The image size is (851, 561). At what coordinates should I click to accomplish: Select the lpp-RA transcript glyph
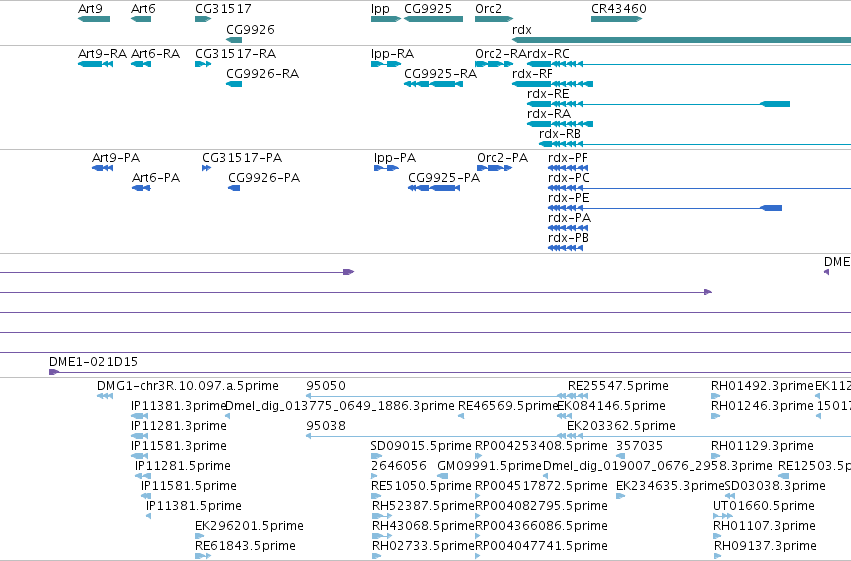pos(386,64)
